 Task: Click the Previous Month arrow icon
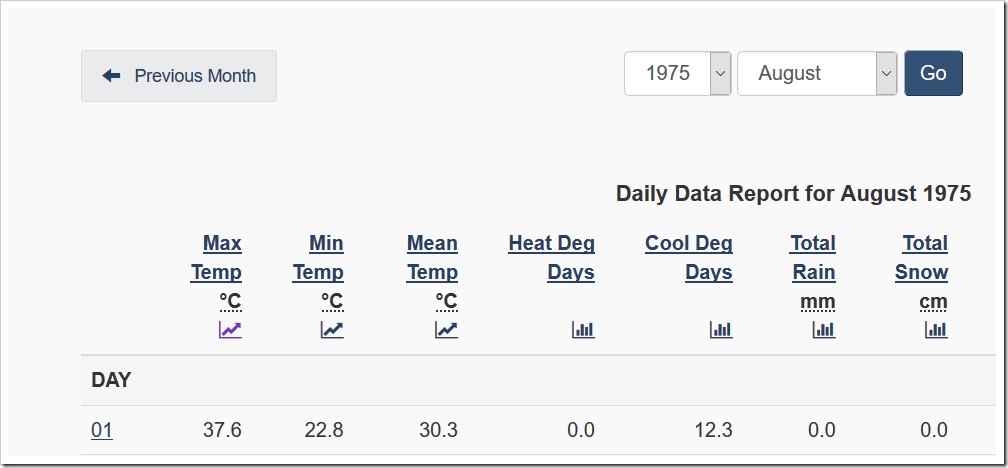coord(111,76)
